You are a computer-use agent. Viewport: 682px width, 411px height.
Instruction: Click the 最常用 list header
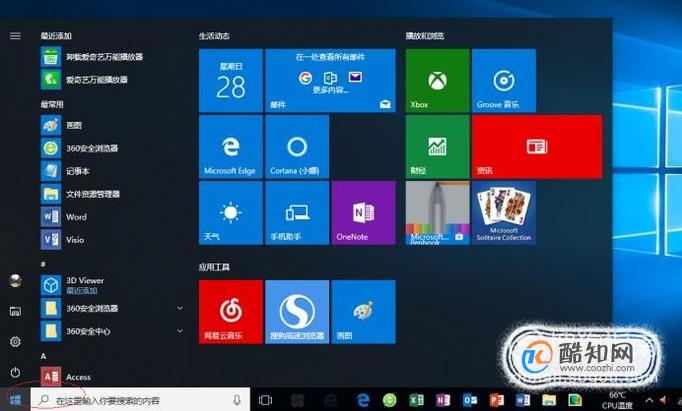[x=52, y=104]
